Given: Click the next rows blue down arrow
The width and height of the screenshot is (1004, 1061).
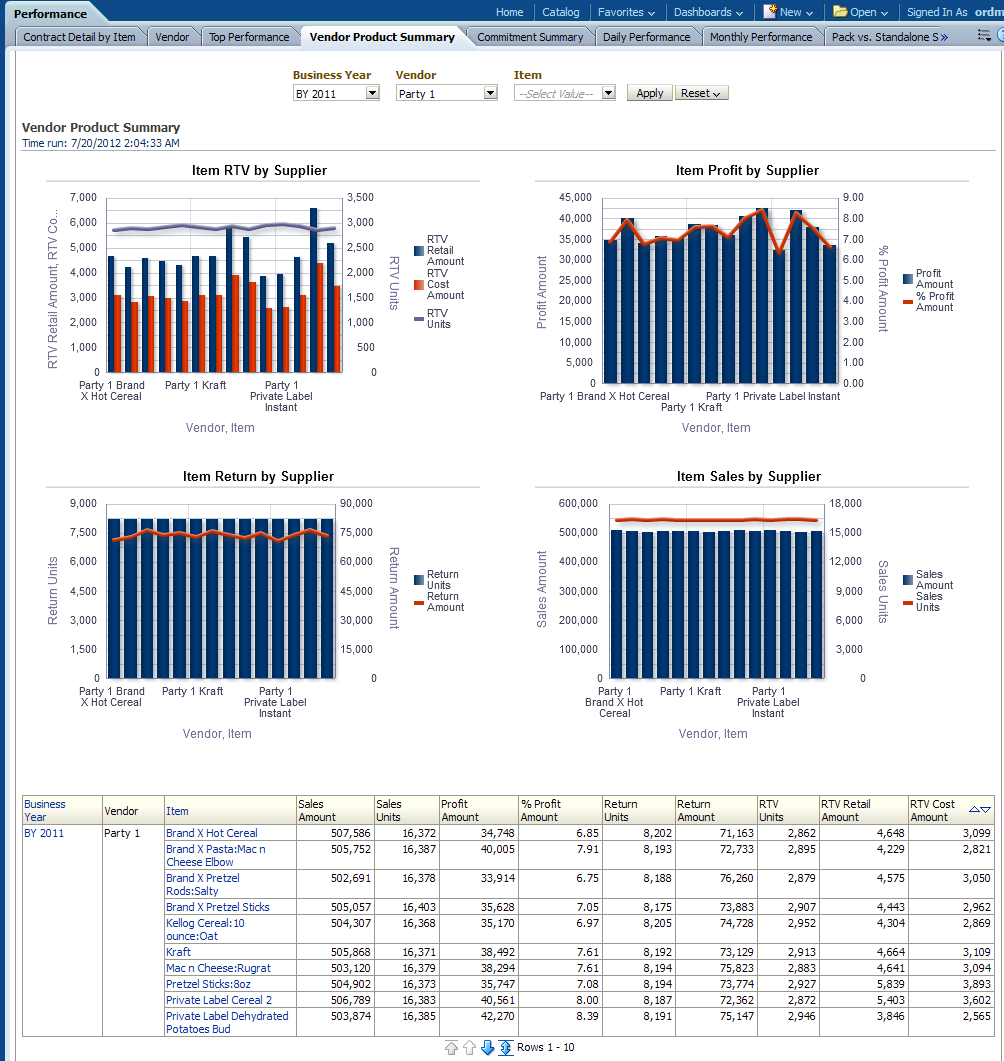Looking at the screenshot, I should (488, 1047).
